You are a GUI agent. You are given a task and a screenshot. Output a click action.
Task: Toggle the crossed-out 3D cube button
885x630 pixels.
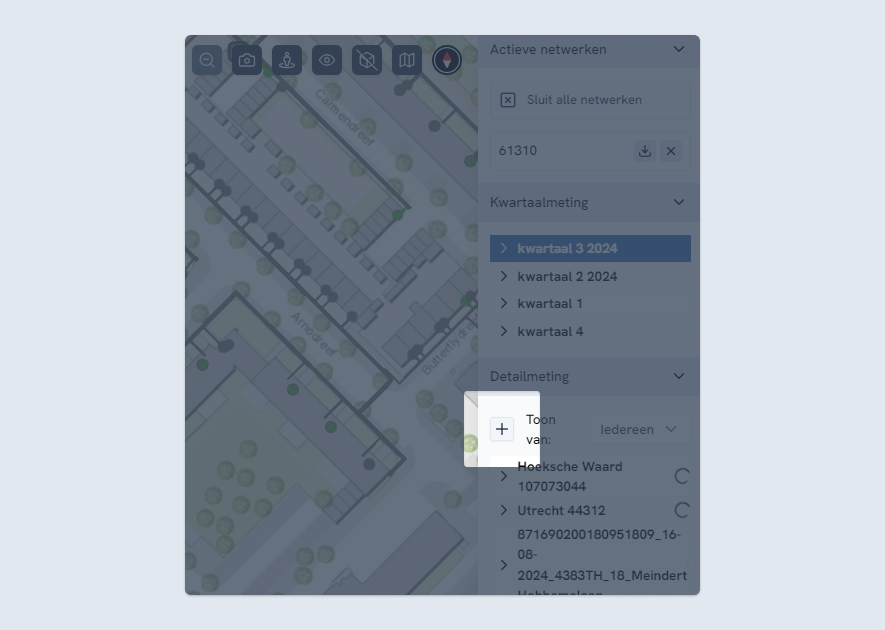pyautogui.click(x=367, y=60)
